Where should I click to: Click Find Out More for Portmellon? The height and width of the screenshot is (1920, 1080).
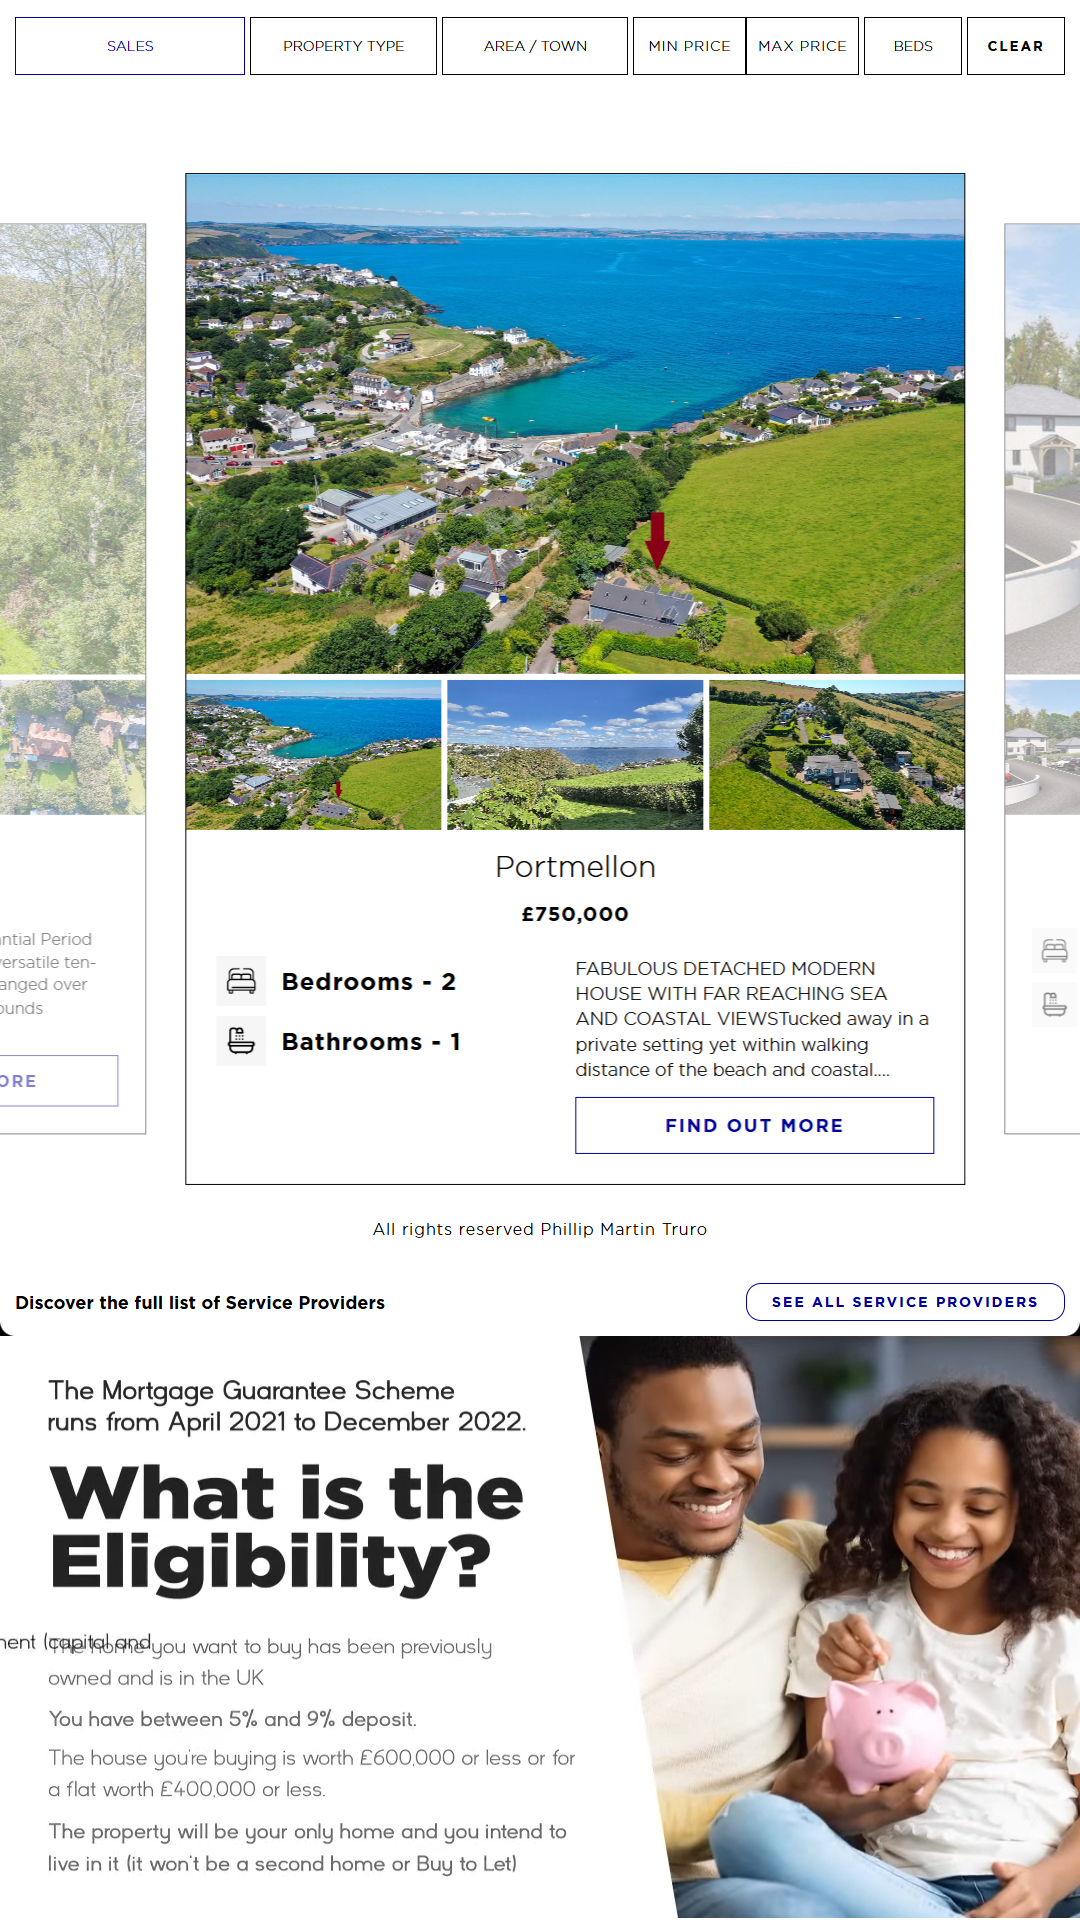click(x=754, y=1125)
